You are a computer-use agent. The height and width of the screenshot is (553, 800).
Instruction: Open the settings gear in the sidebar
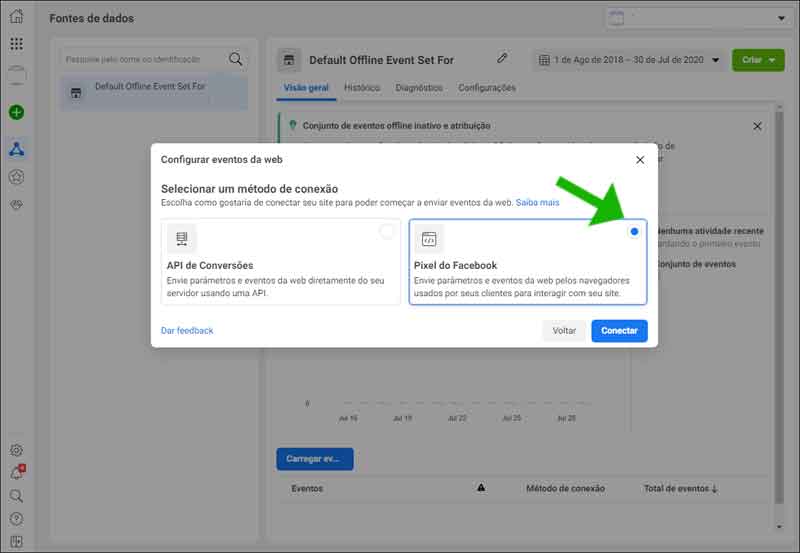point(16,450)
